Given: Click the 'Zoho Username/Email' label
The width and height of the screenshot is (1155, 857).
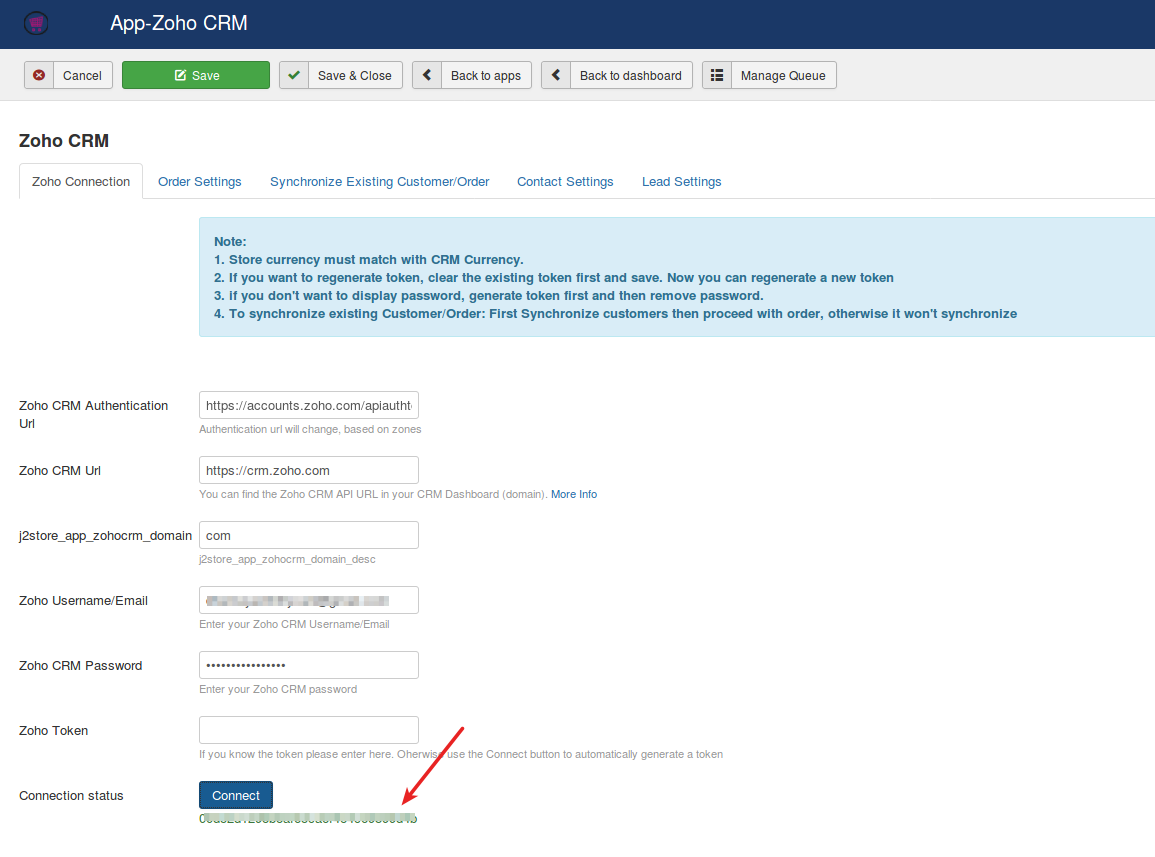Looking at the screenshot, I should [83, 601].
